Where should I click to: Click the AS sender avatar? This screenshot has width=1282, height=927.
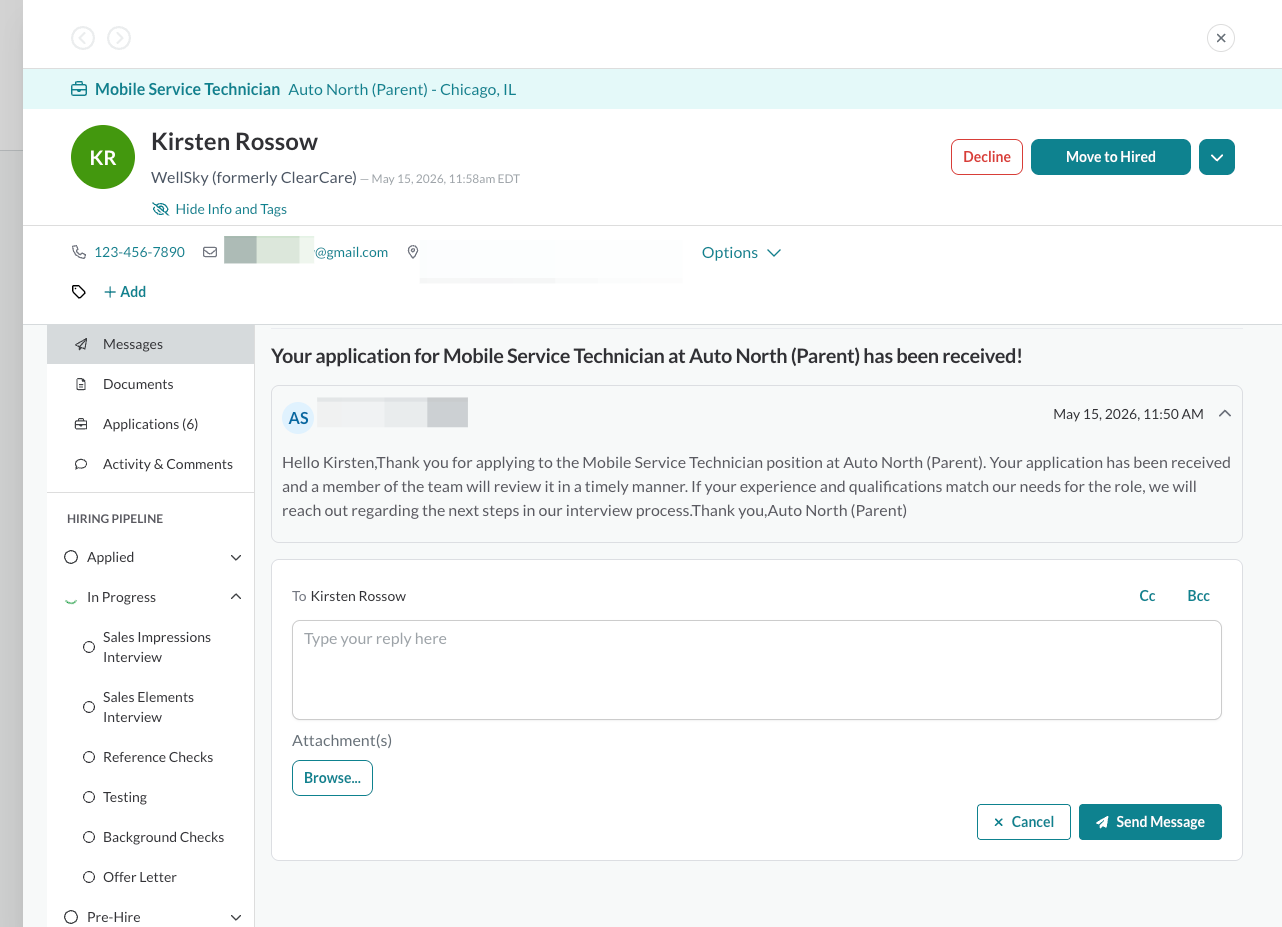(298, 418)
